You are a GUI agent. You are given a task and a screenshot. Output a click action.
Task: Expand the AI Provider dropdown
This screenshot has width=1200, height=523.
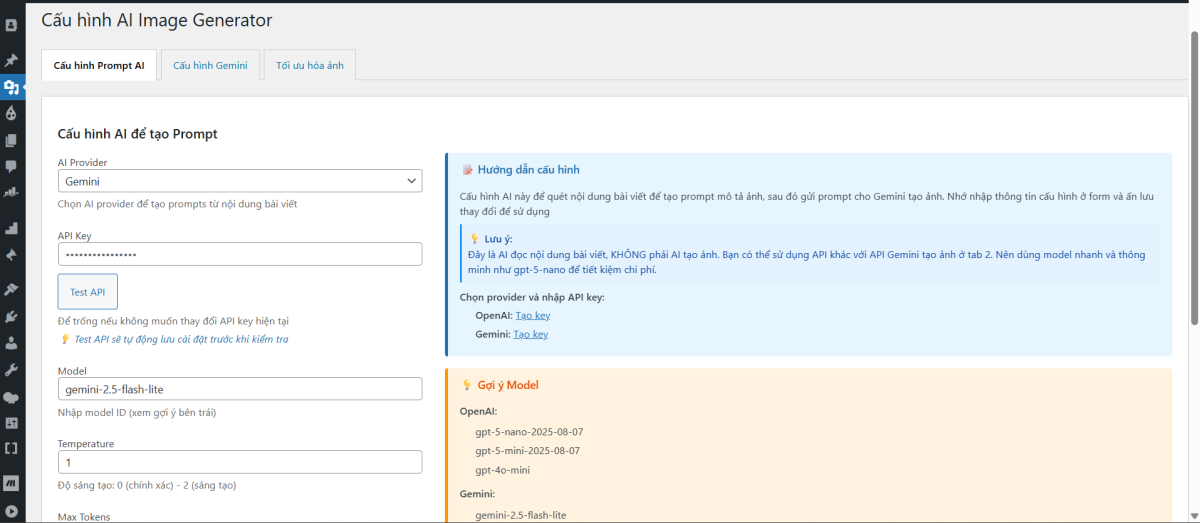pos(240,181)
